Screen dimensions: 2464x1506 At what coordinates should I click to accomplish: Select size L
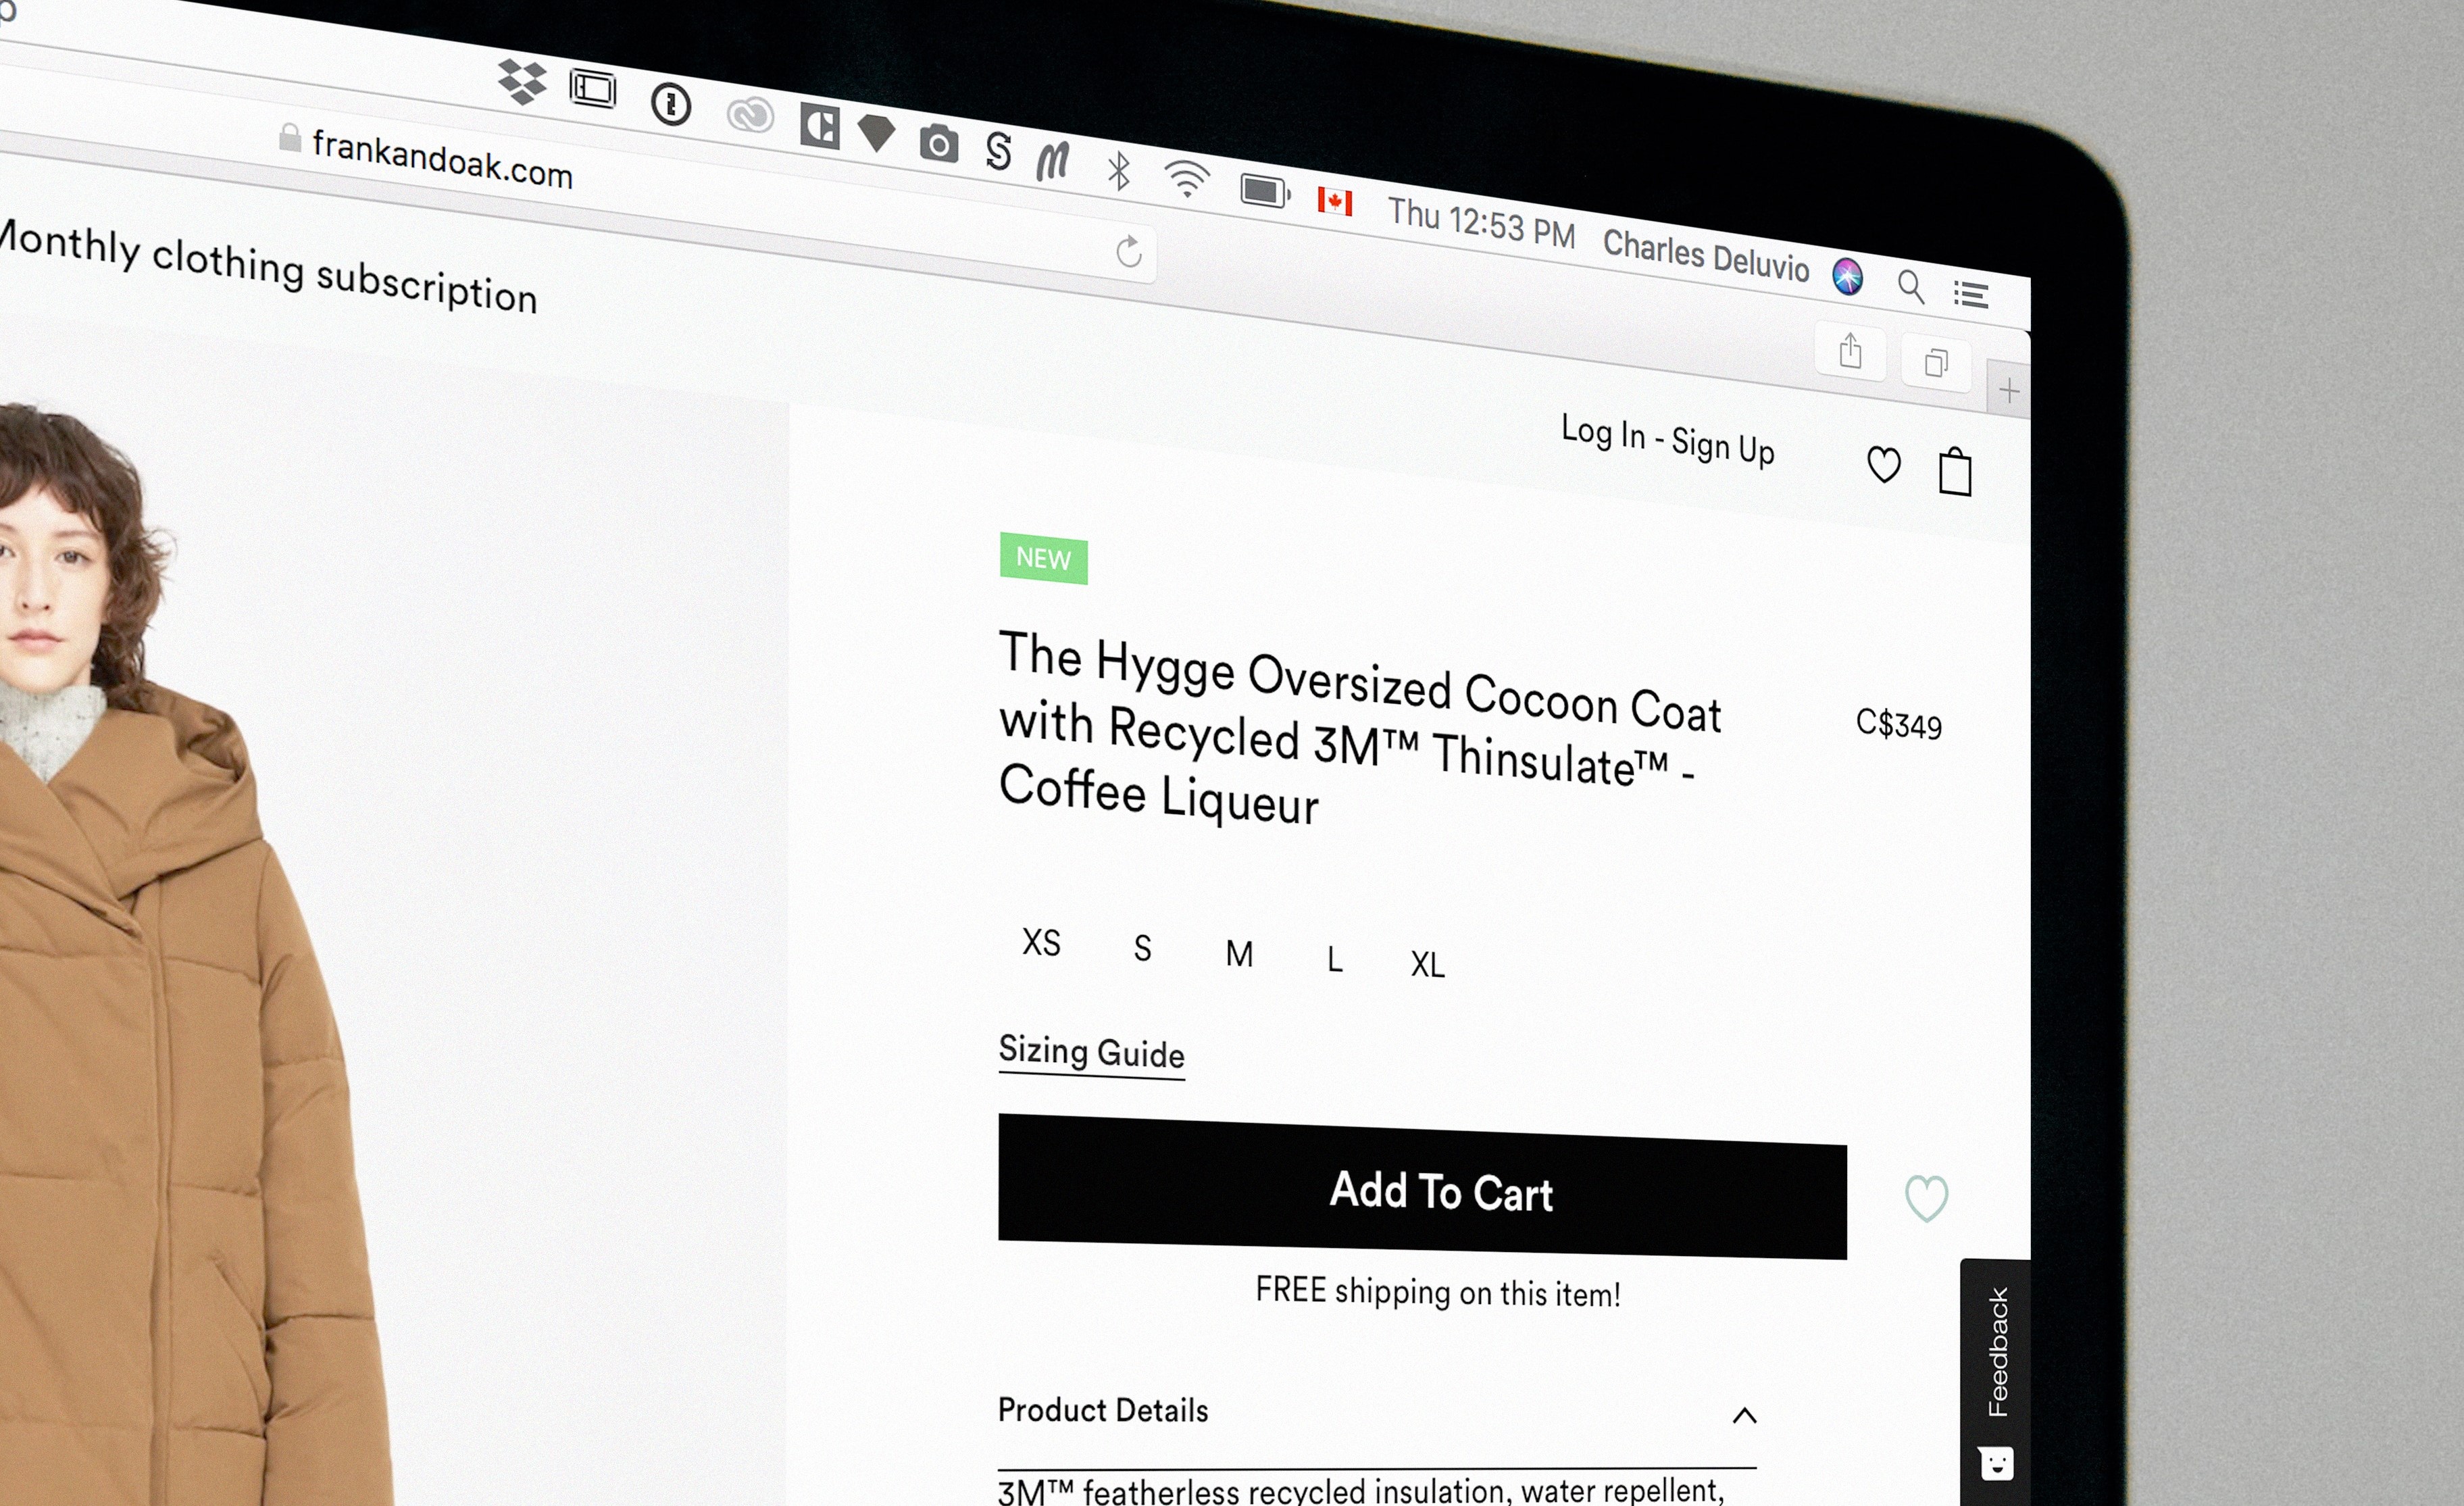click(x=1335, y=960)
